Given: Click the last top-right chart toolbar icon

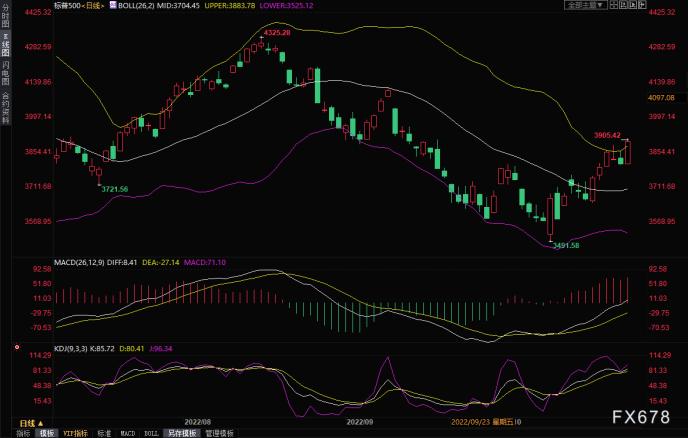Looking at the screenshot, I should point(642,5).
